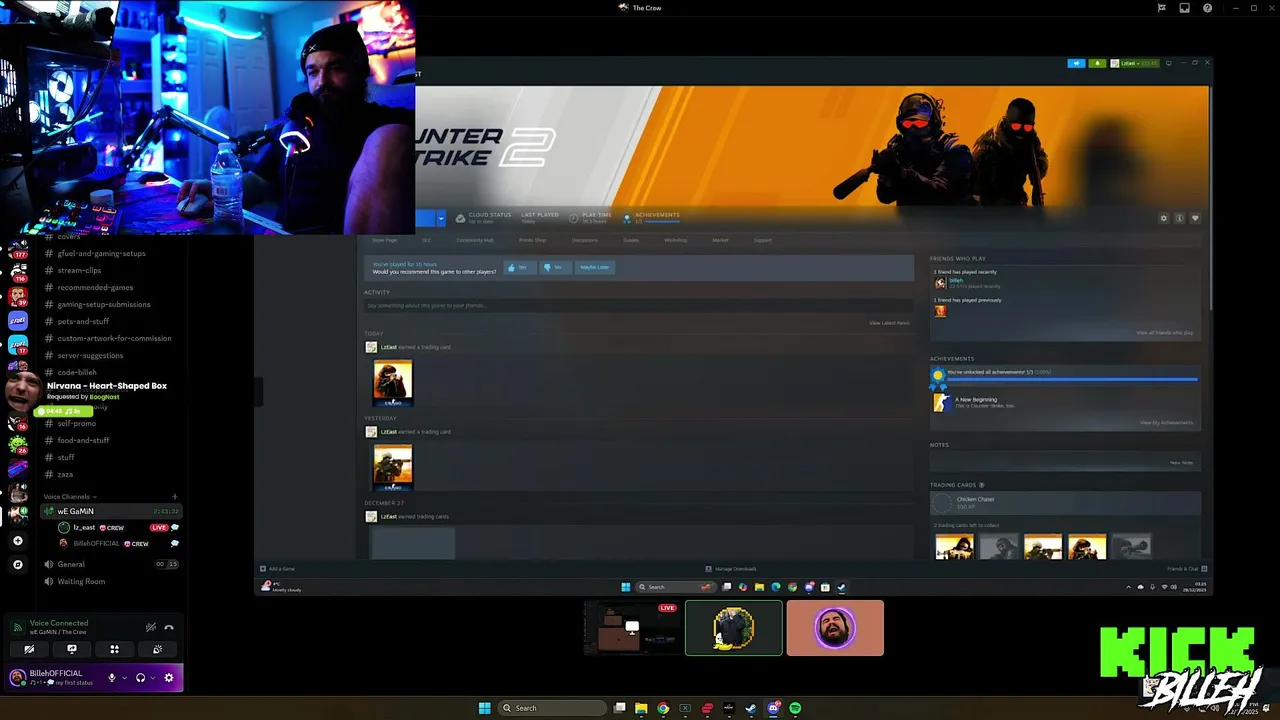Open microphone input options arrow
Image resolution: width=1280 pixels, height=720 pixels.
click(124, 678)
